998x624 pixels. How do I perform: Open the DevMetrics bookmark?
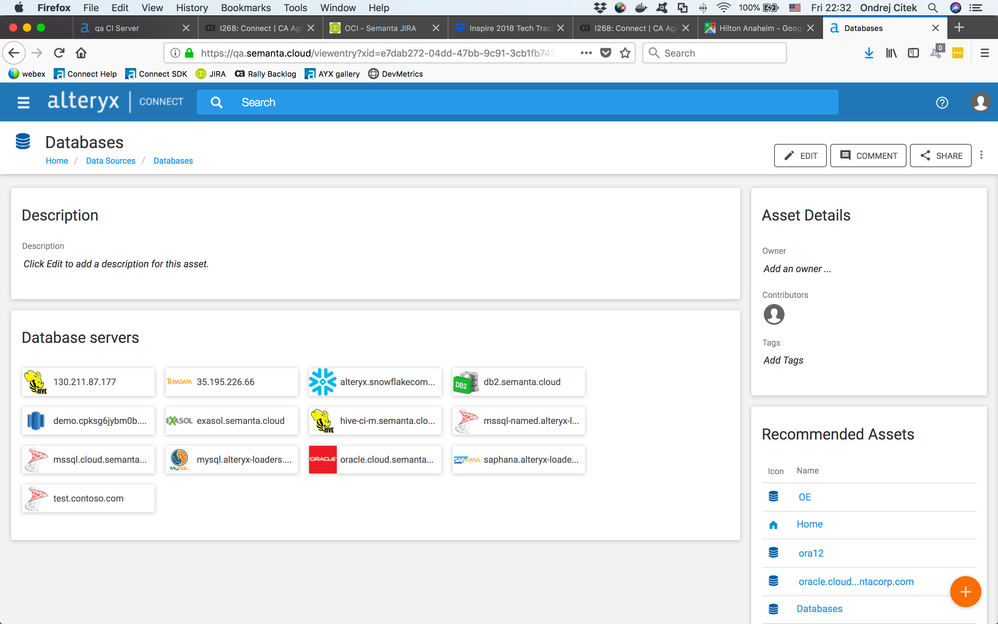tap(395, 74)
